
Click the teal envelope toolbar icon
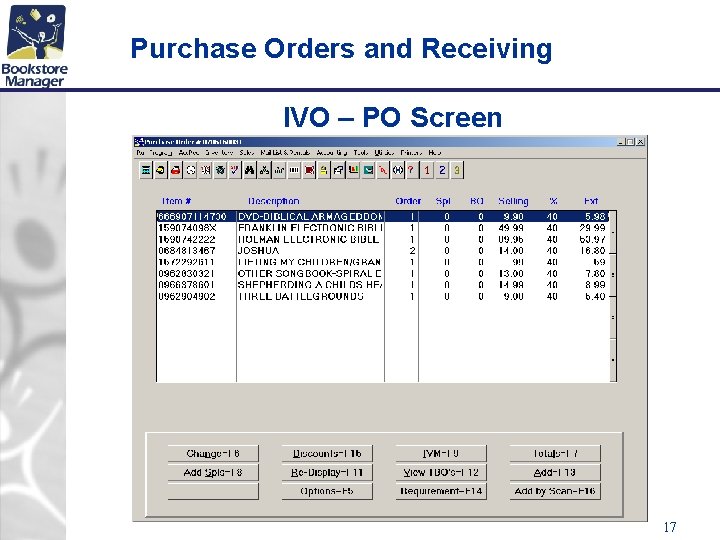pyautogui.click(x=368, y=170)
